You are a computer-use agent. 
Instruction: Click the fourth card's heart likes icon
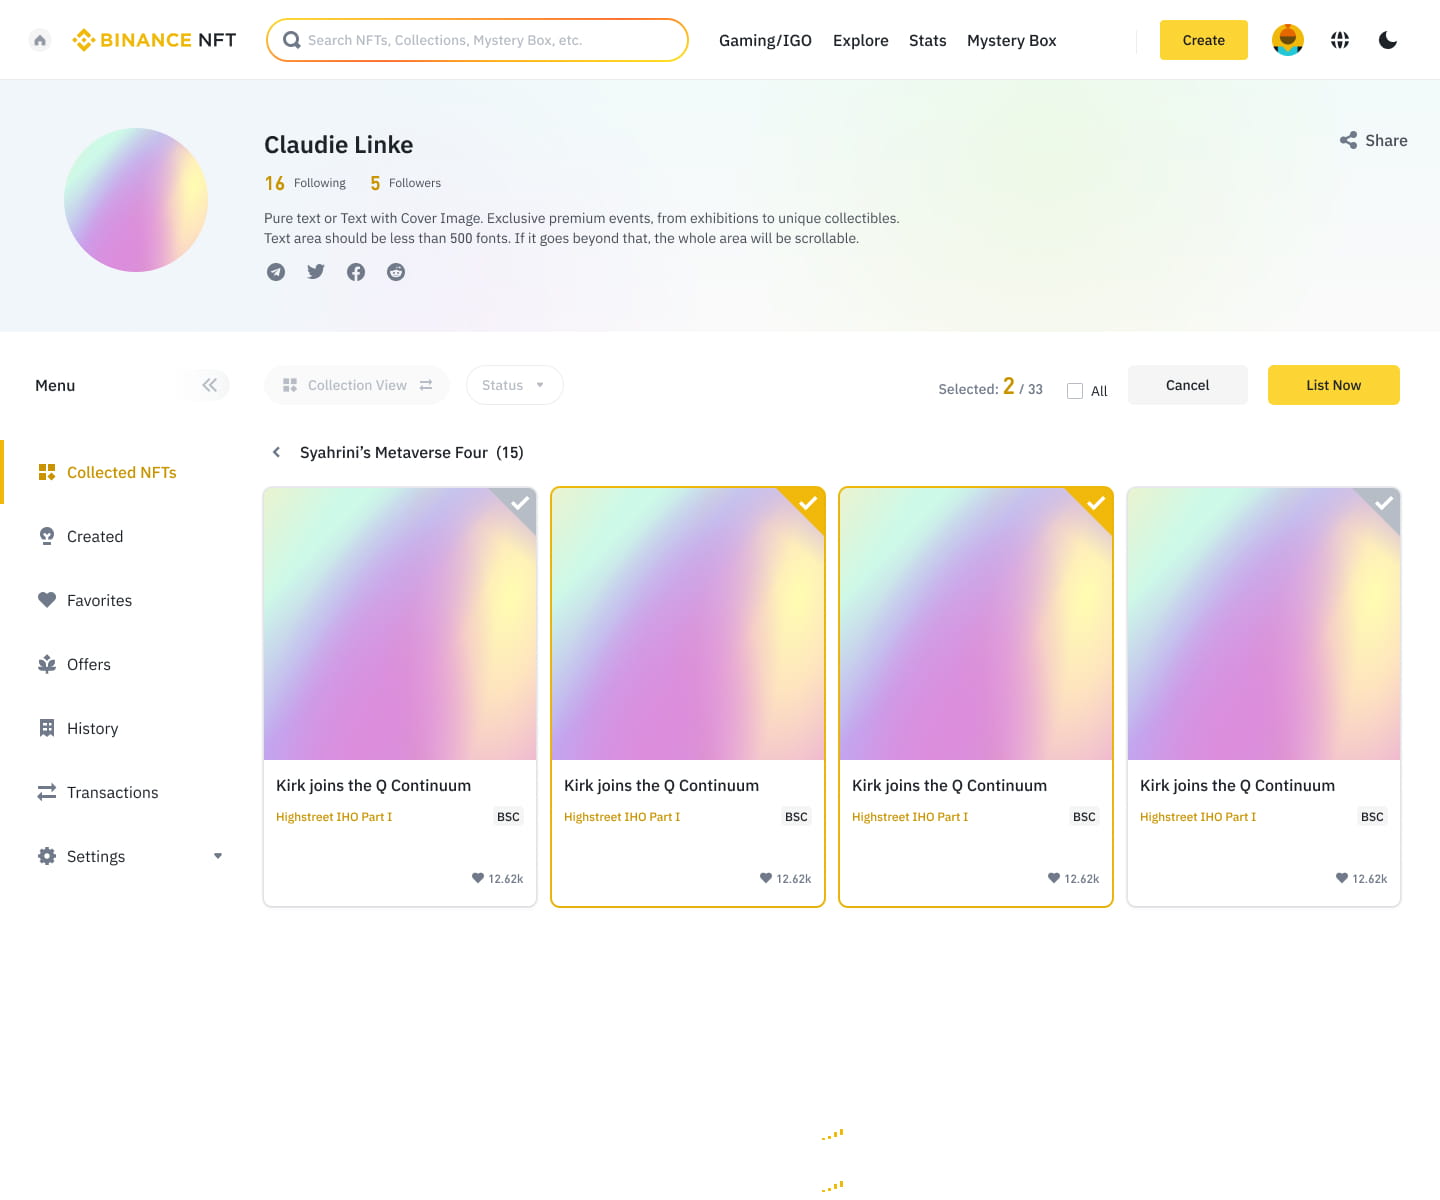click(1342, 878)
